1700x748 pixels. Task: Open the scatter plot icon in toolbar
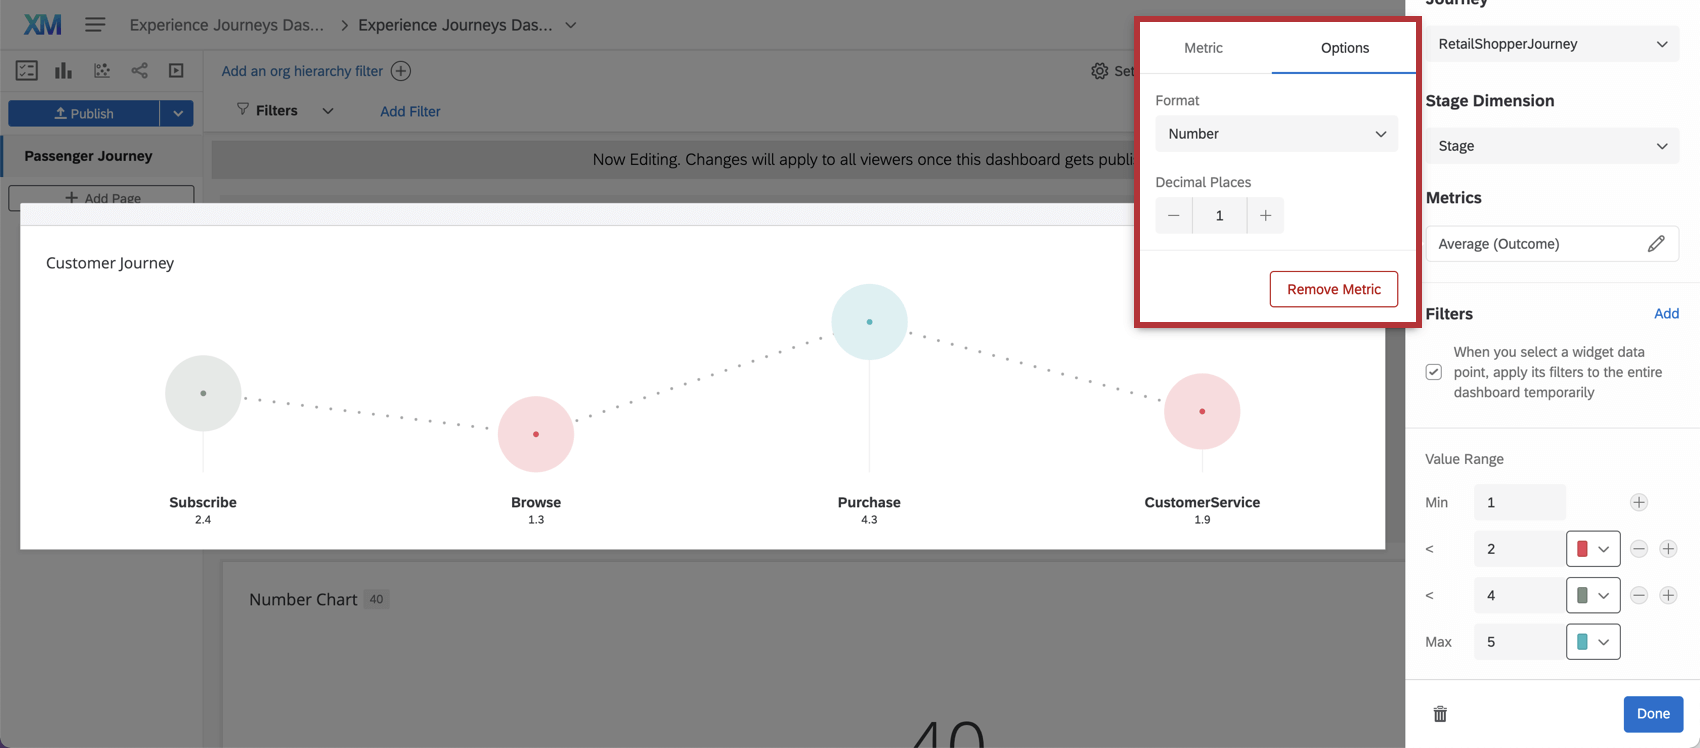pyautogui.click(x=102, y=71)
